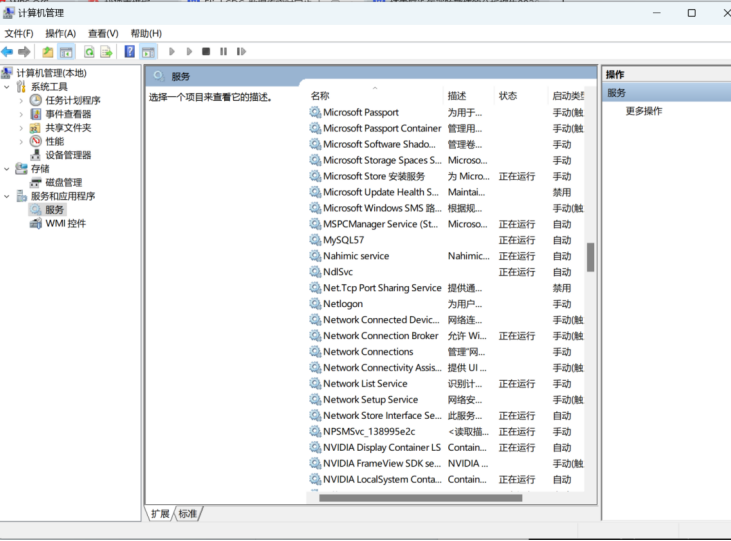Select the Network Setup Service row
The width and height of the screenshot is (731, 541).
(446, 400)
